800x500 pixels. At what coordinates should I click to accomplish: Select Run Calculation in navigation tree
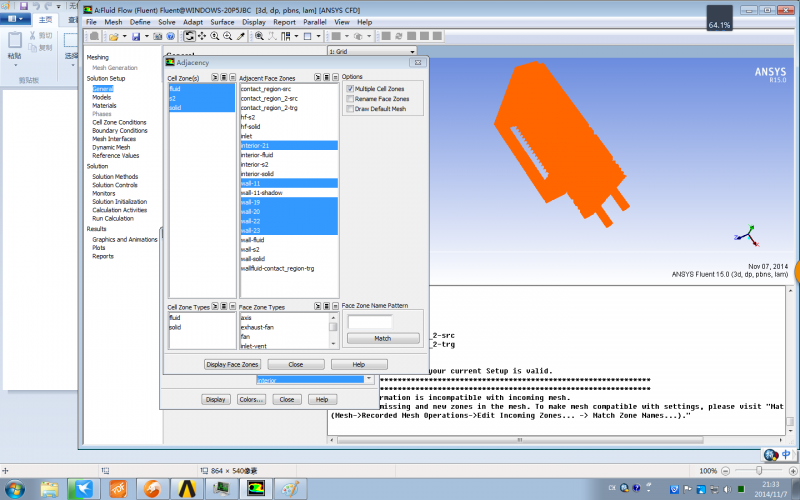point(113,218)
